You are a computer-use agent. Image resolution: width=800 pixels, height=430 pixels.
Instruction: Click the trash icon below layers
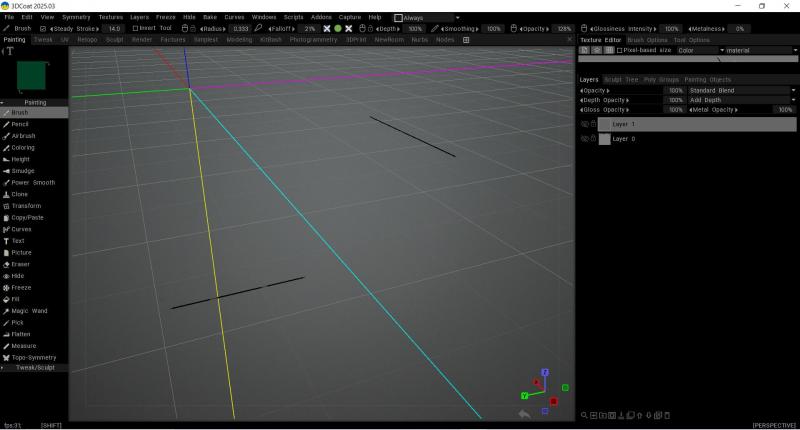(x=667, y=415)
